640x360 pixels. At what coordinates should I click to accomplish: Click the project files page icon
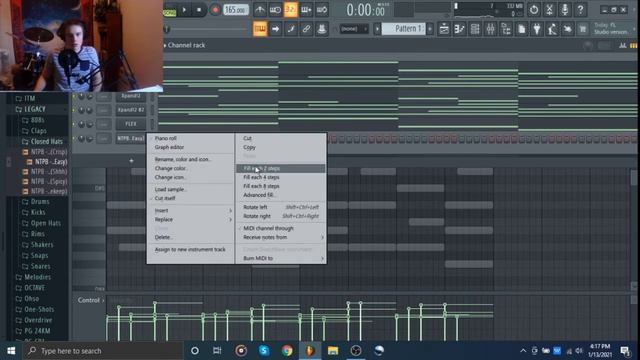pyautogui.click(x=521, y=29)
